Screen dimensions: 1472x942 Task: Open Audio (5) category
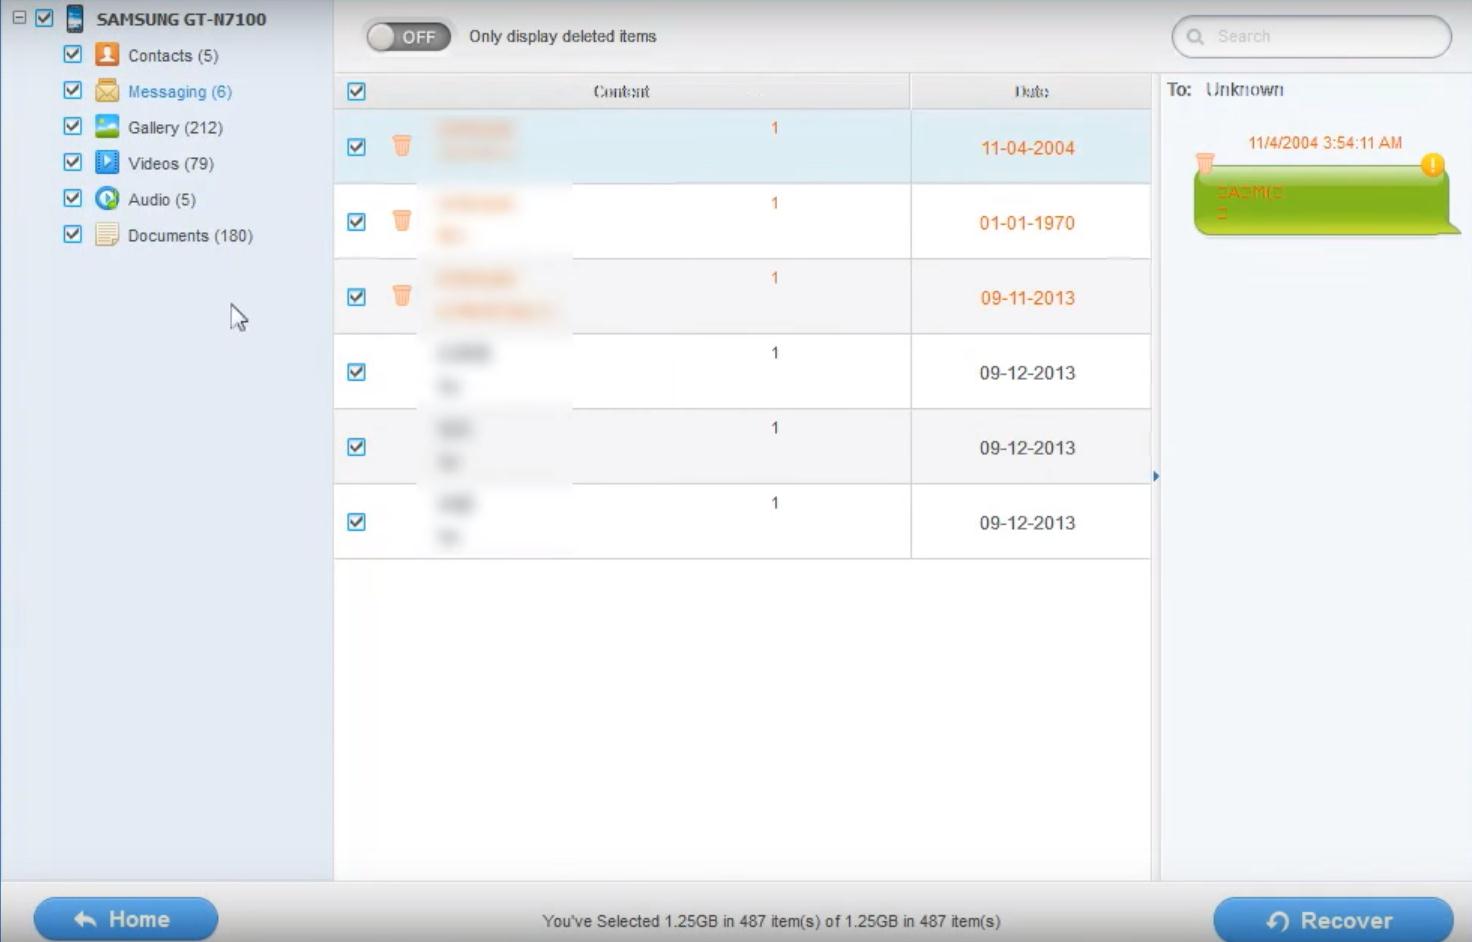(162, 200)
